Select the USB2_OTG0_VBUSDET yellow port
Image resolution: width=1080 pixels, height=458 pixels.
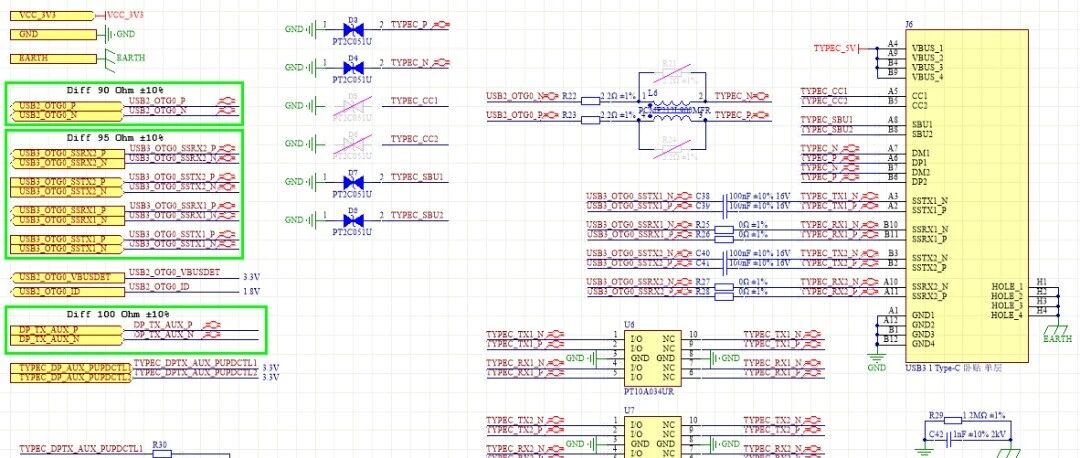67,277
